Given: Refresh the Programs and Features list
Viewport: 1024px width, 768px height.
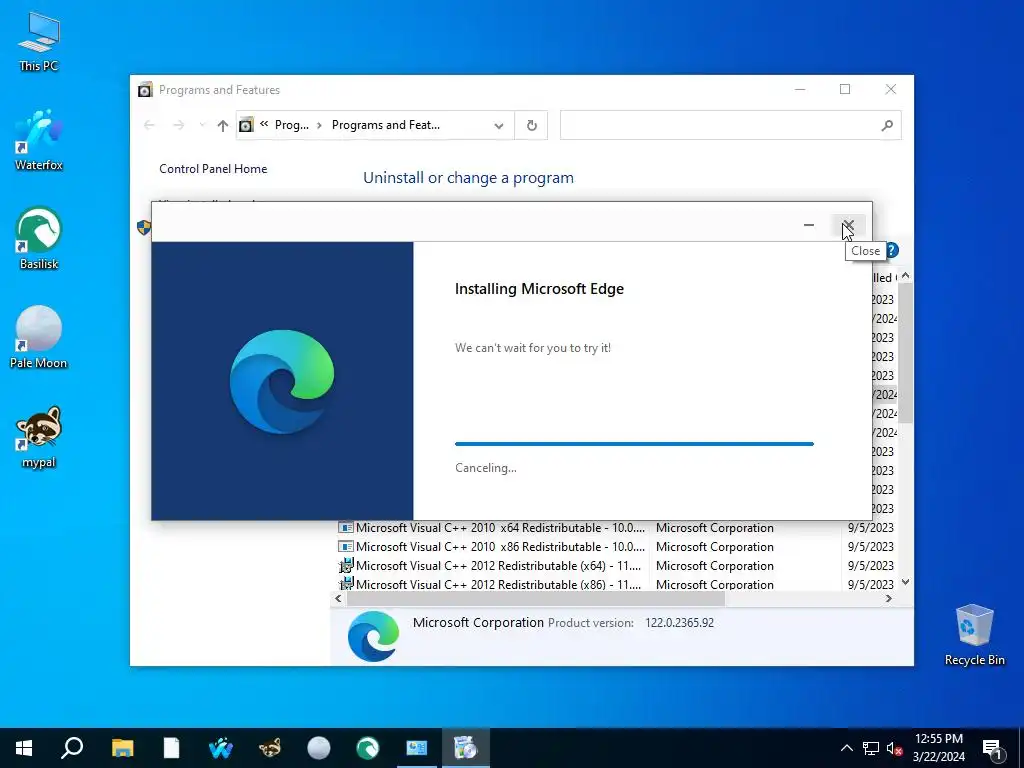Looking at the screenshot, I should [x=532, y=125].
